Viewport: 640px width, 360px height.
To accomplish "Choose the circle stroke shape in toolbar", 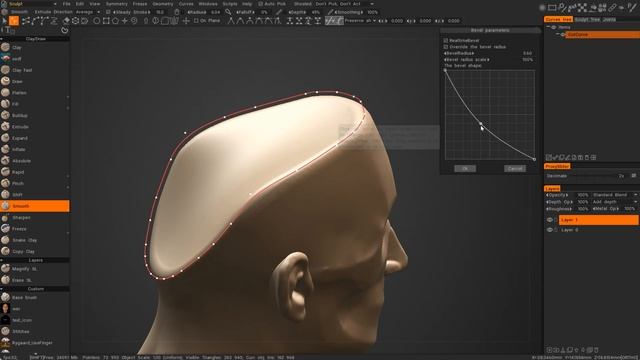I will 97,21.
